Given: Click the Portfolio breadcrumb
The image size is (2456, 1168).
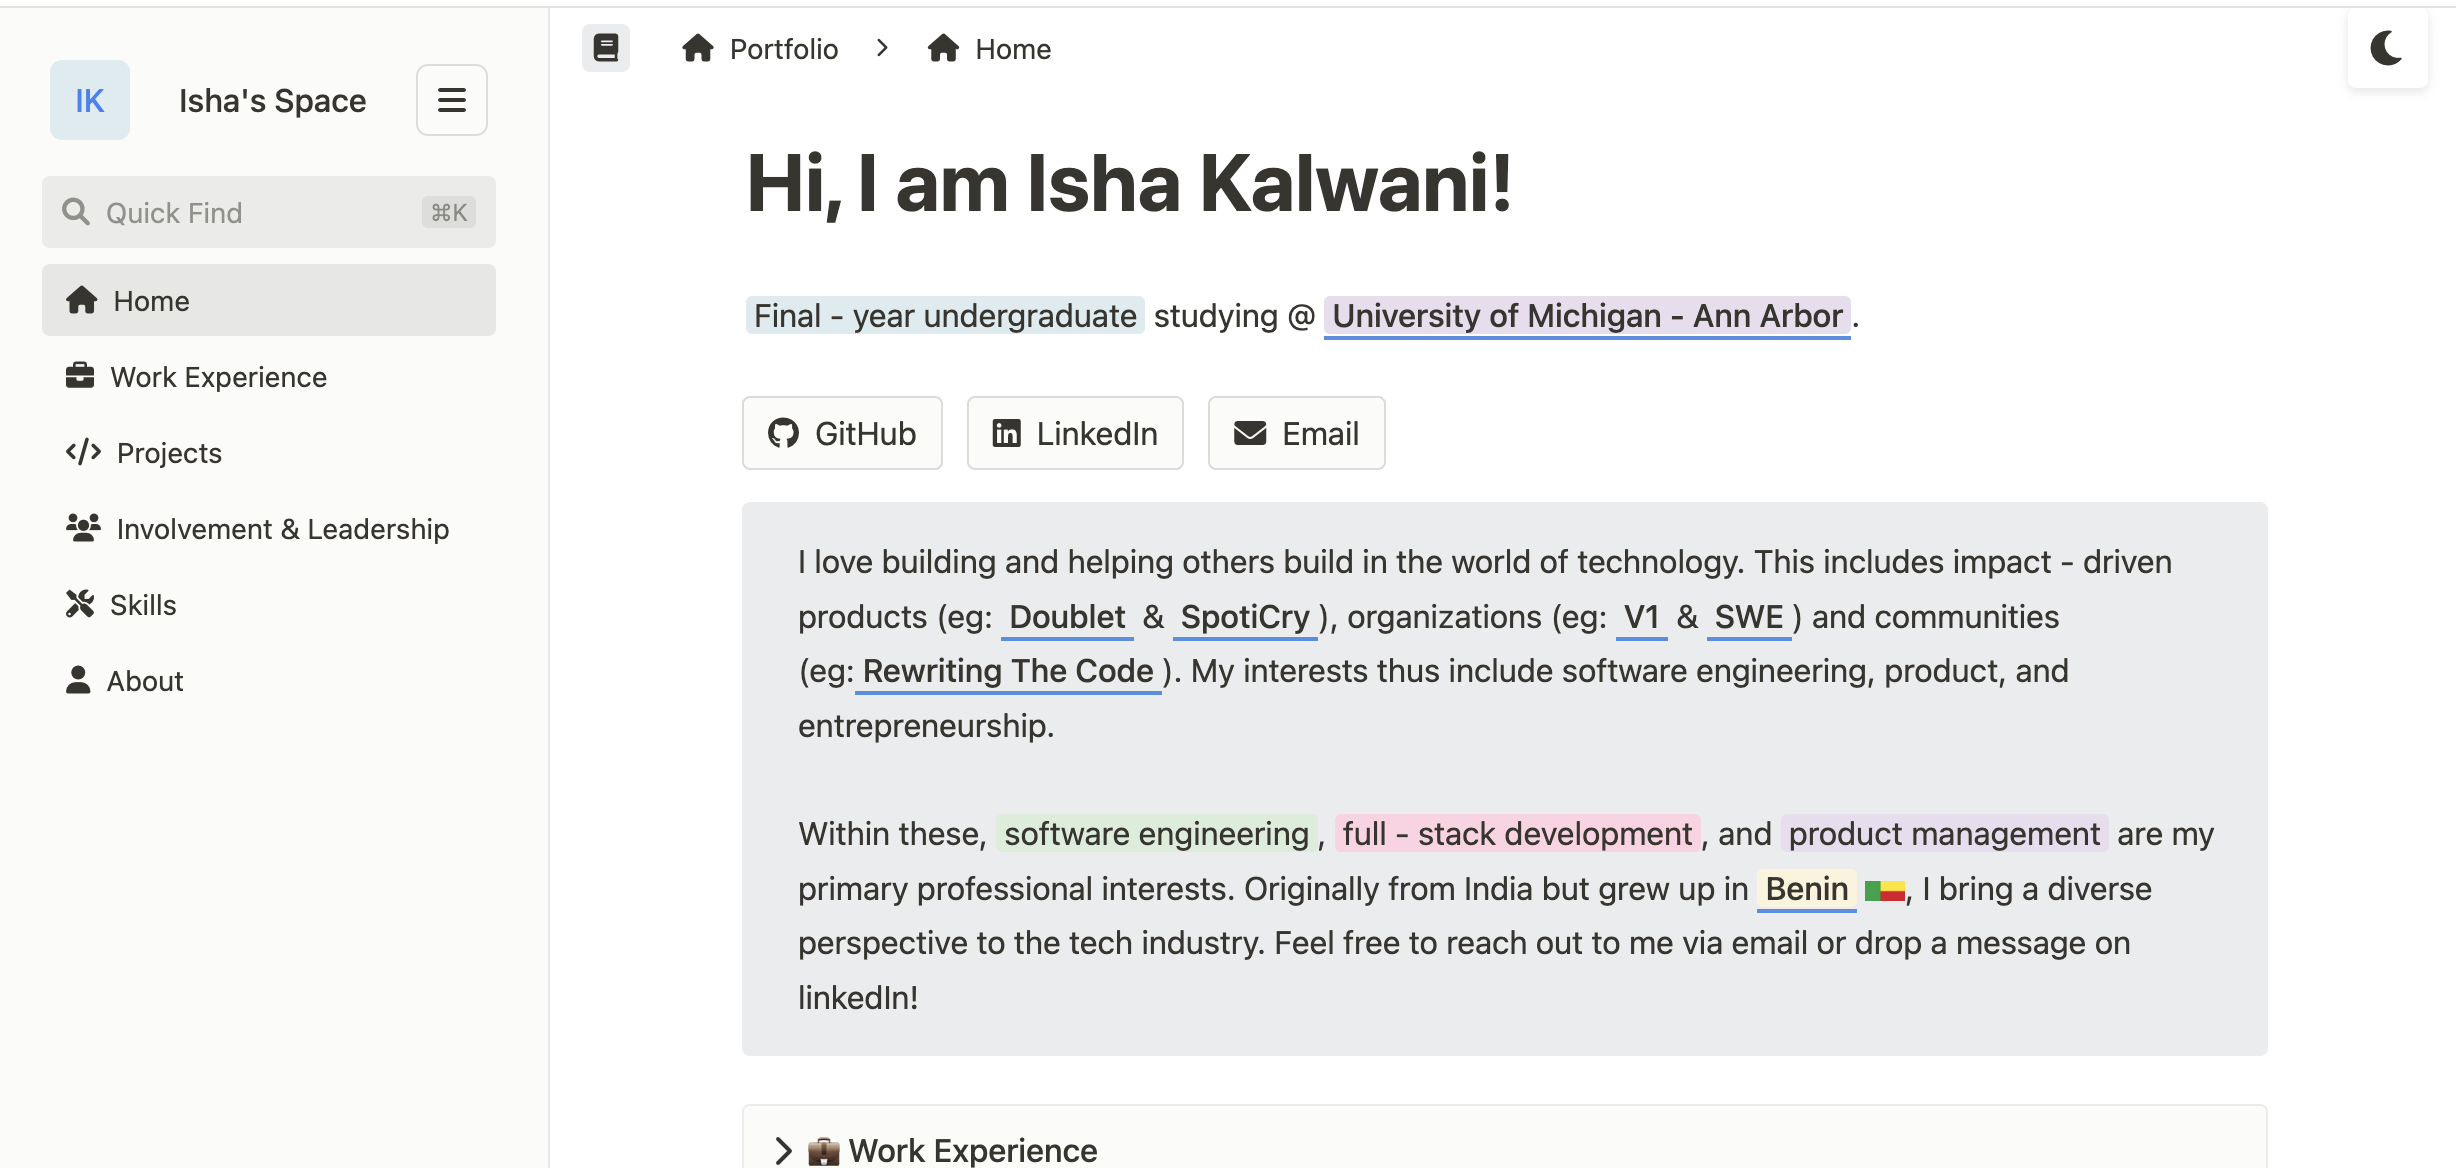Looking at the screenshot, I should 761,48.
